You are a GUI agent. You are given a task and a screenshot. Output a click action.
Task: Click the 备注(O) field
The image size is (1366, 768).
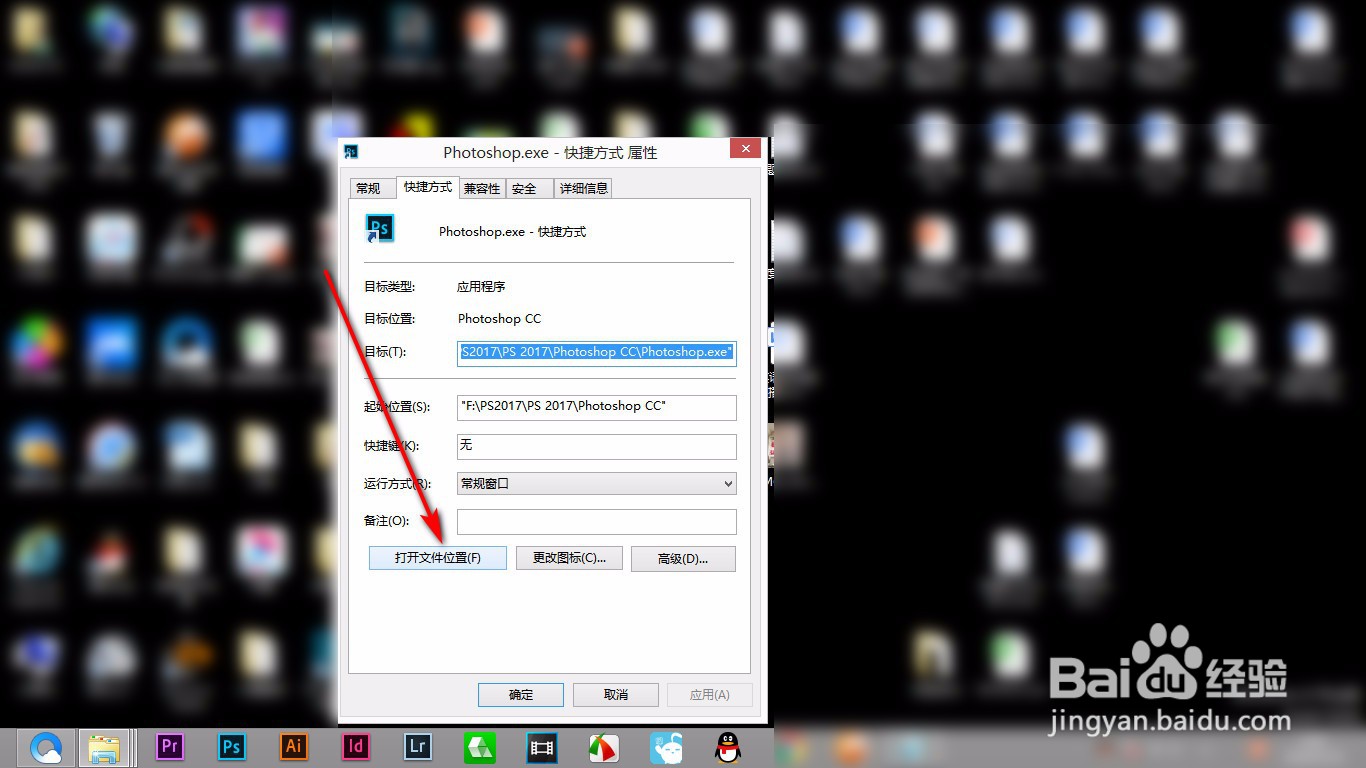[x=597, y=521]
